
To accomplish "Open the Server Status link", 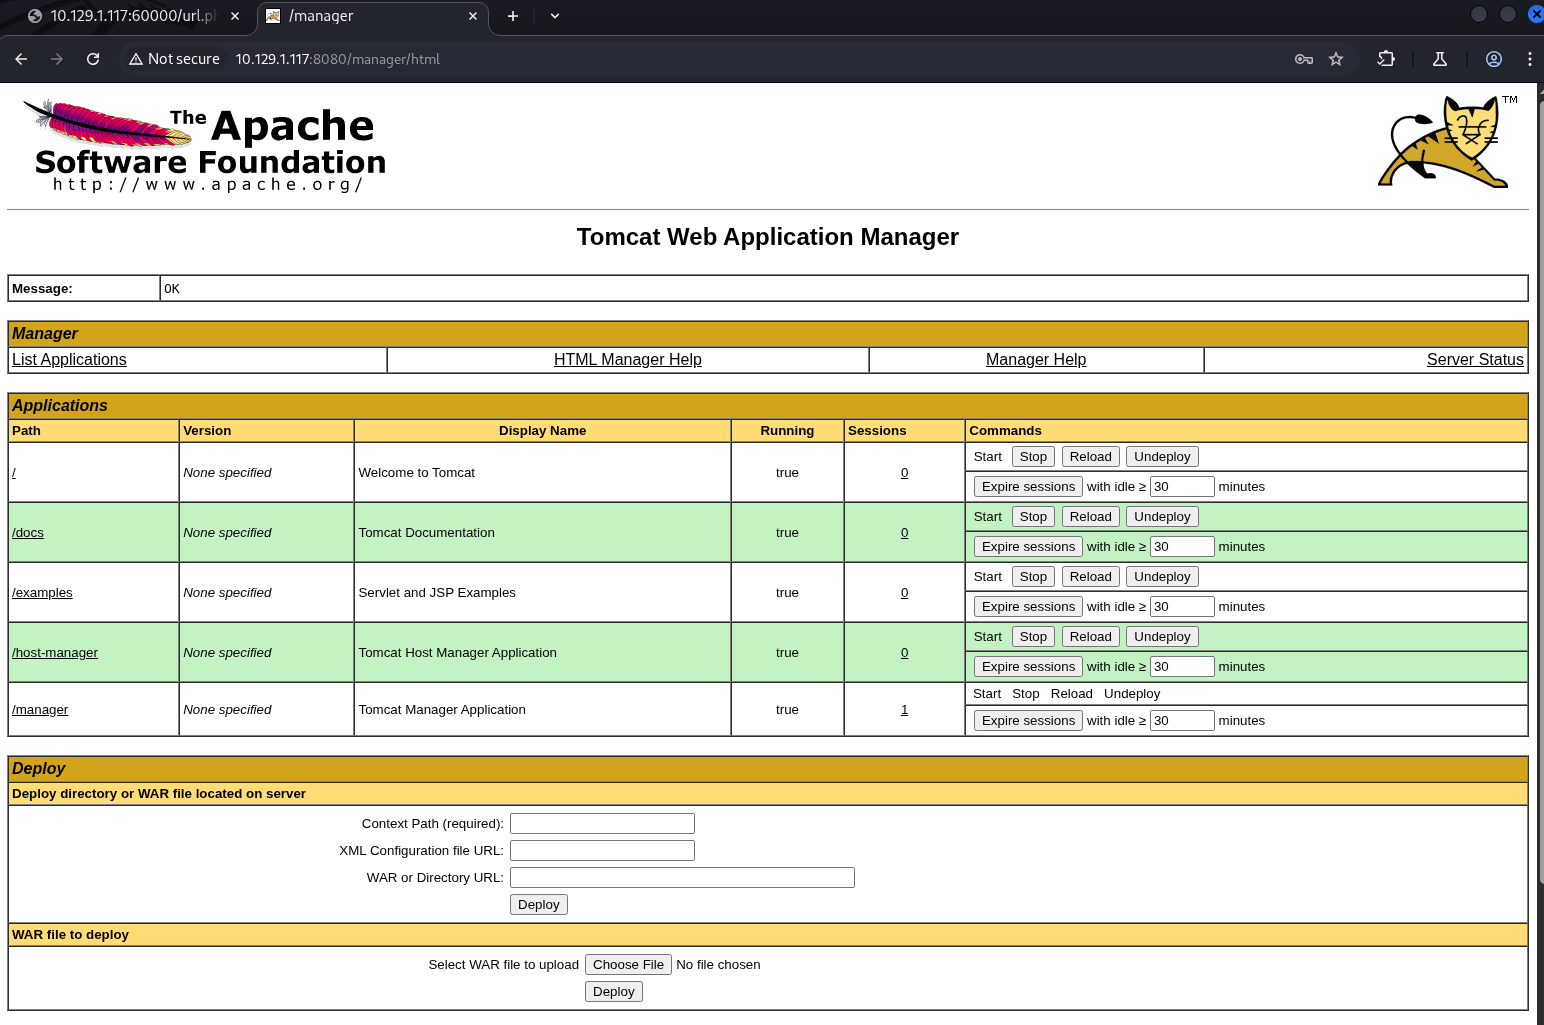I will [1474, 360].
